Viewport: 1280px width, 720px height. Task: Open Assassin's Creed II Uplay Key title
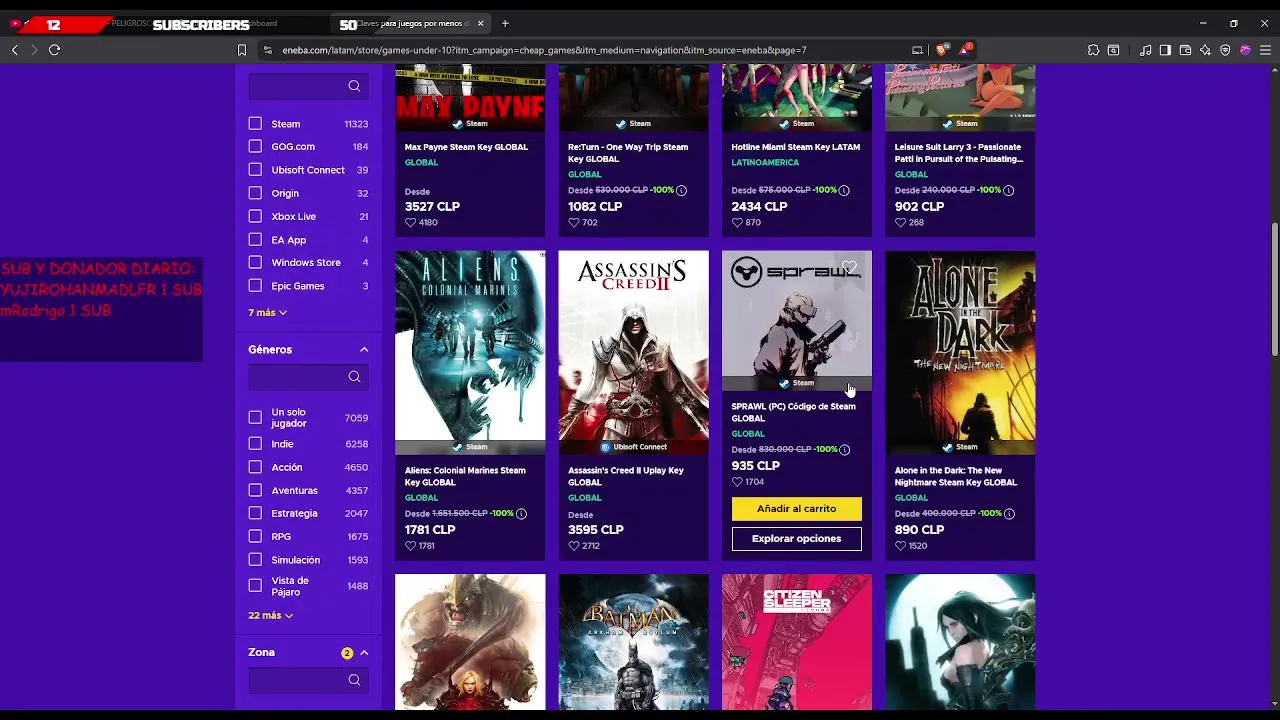point(626,476)
